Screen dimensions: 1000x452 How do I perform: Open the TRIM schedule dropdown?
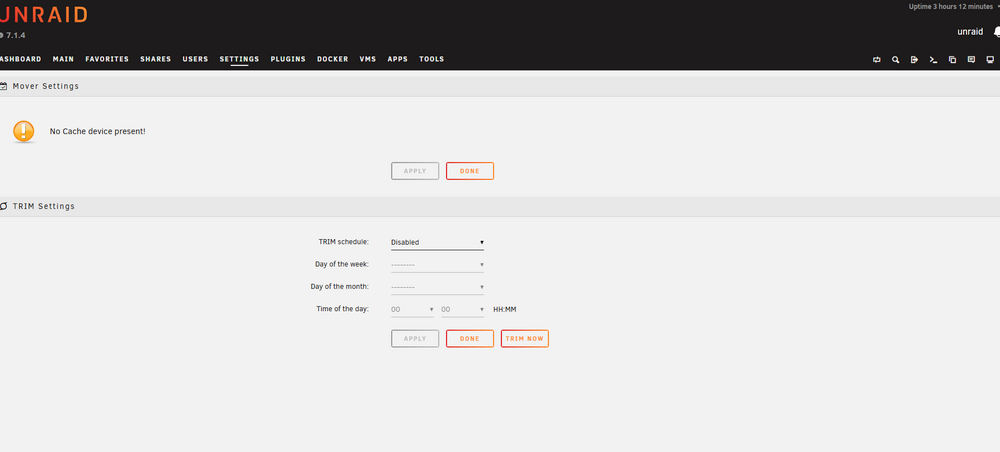[438, 242]
